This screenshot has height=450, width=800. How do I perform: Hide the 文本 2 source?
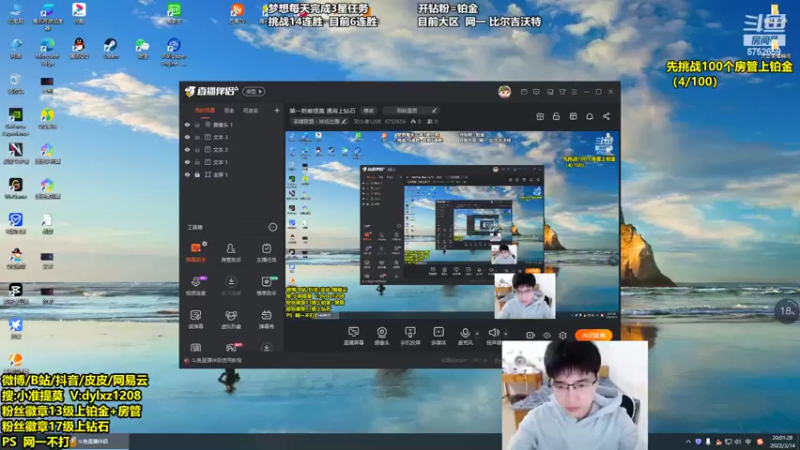tap(187, 149)
